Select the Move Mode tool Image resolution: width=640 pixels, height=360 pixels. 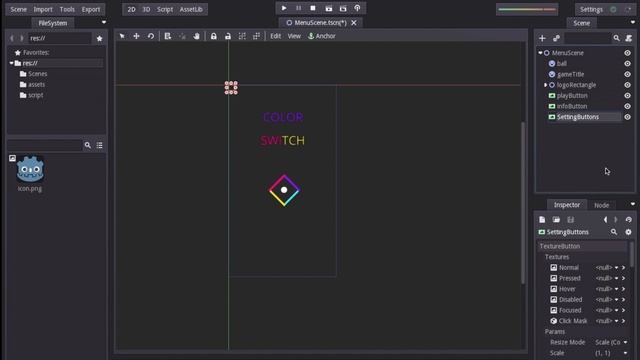coord(136,36)
